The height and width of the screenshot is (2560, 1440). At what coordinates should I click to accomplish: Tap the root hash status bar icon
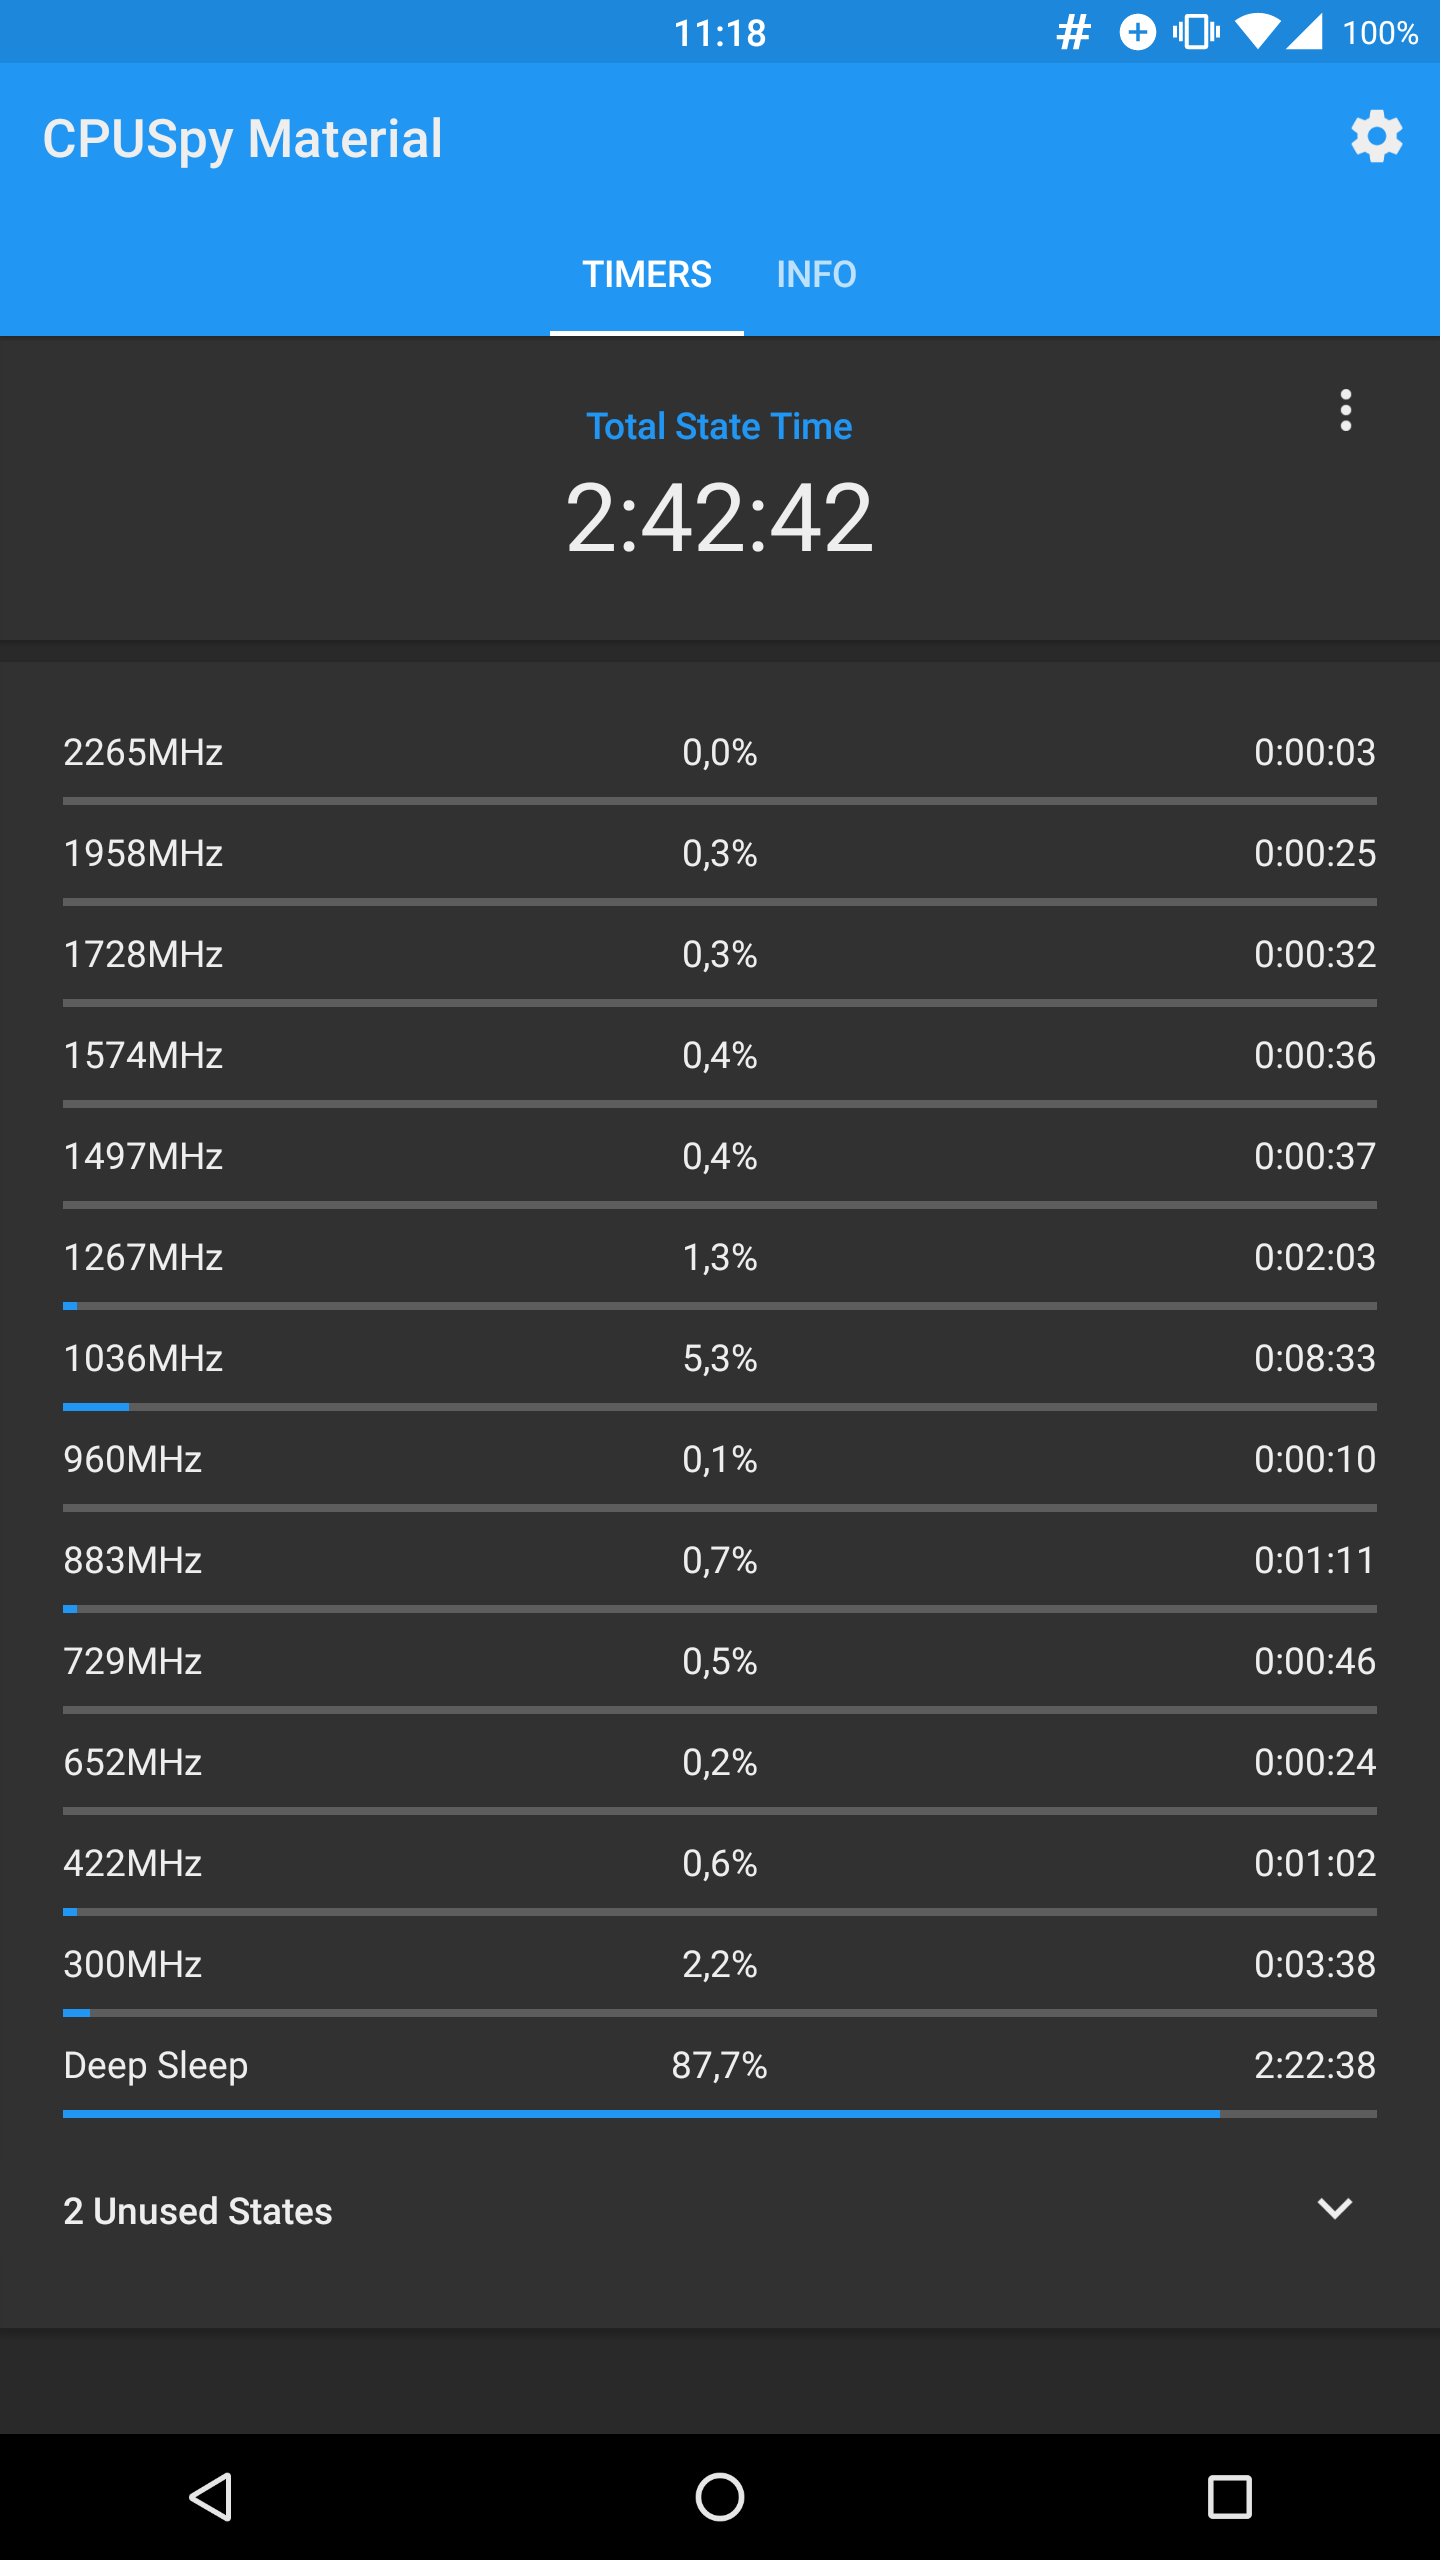[x=1073, y=33]
